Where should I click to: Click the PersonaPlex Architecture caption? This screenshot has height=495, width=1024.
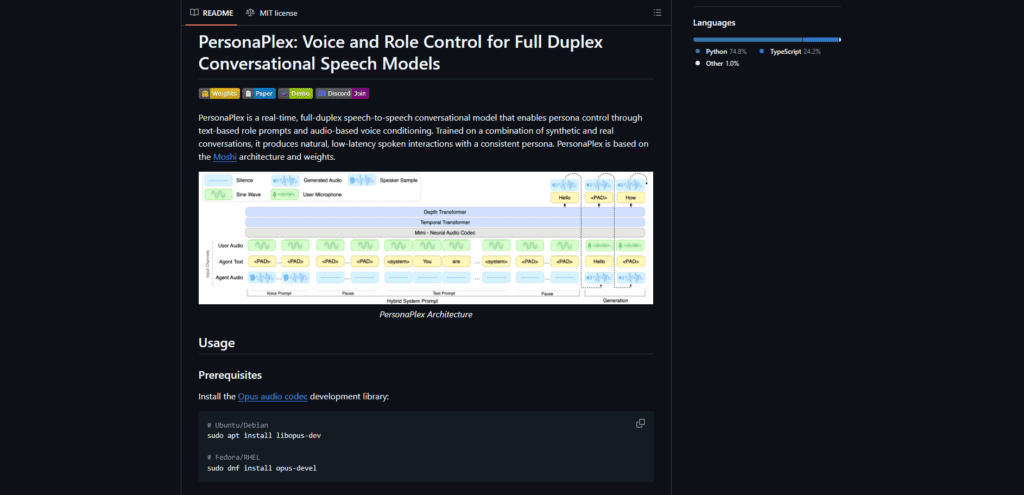426,315
